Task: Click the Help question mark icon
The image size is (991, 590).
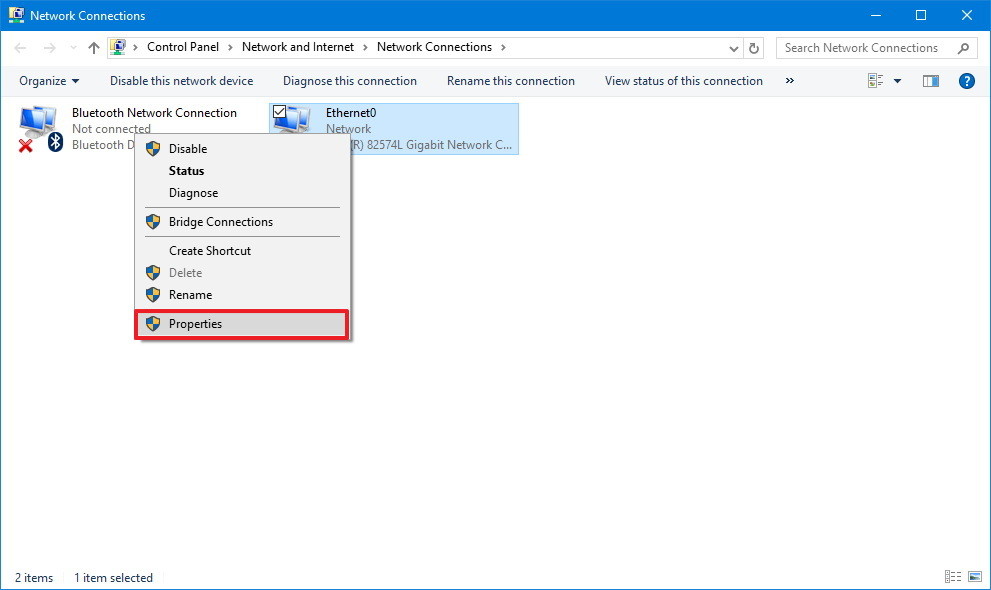Action: 966,81
